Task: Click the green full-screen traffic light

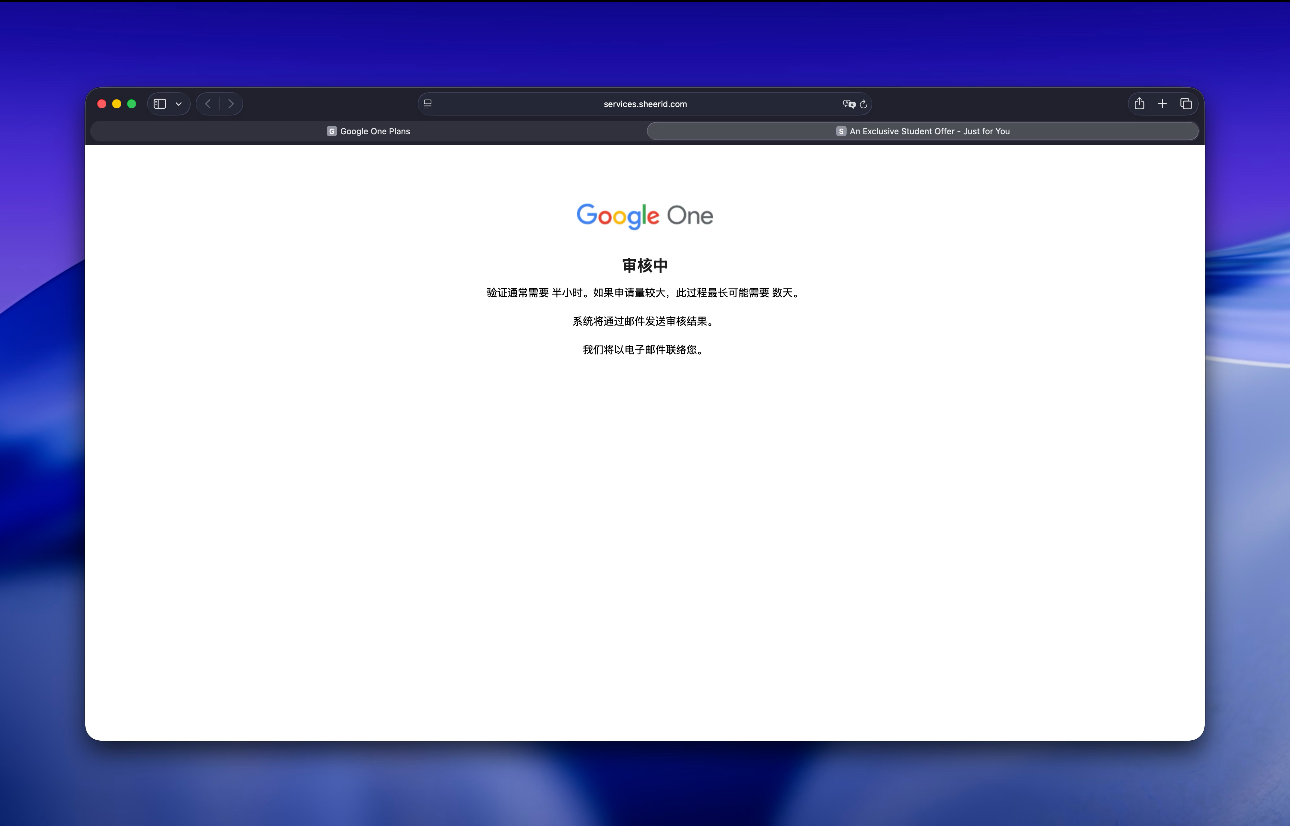Action: click(131, 103)
